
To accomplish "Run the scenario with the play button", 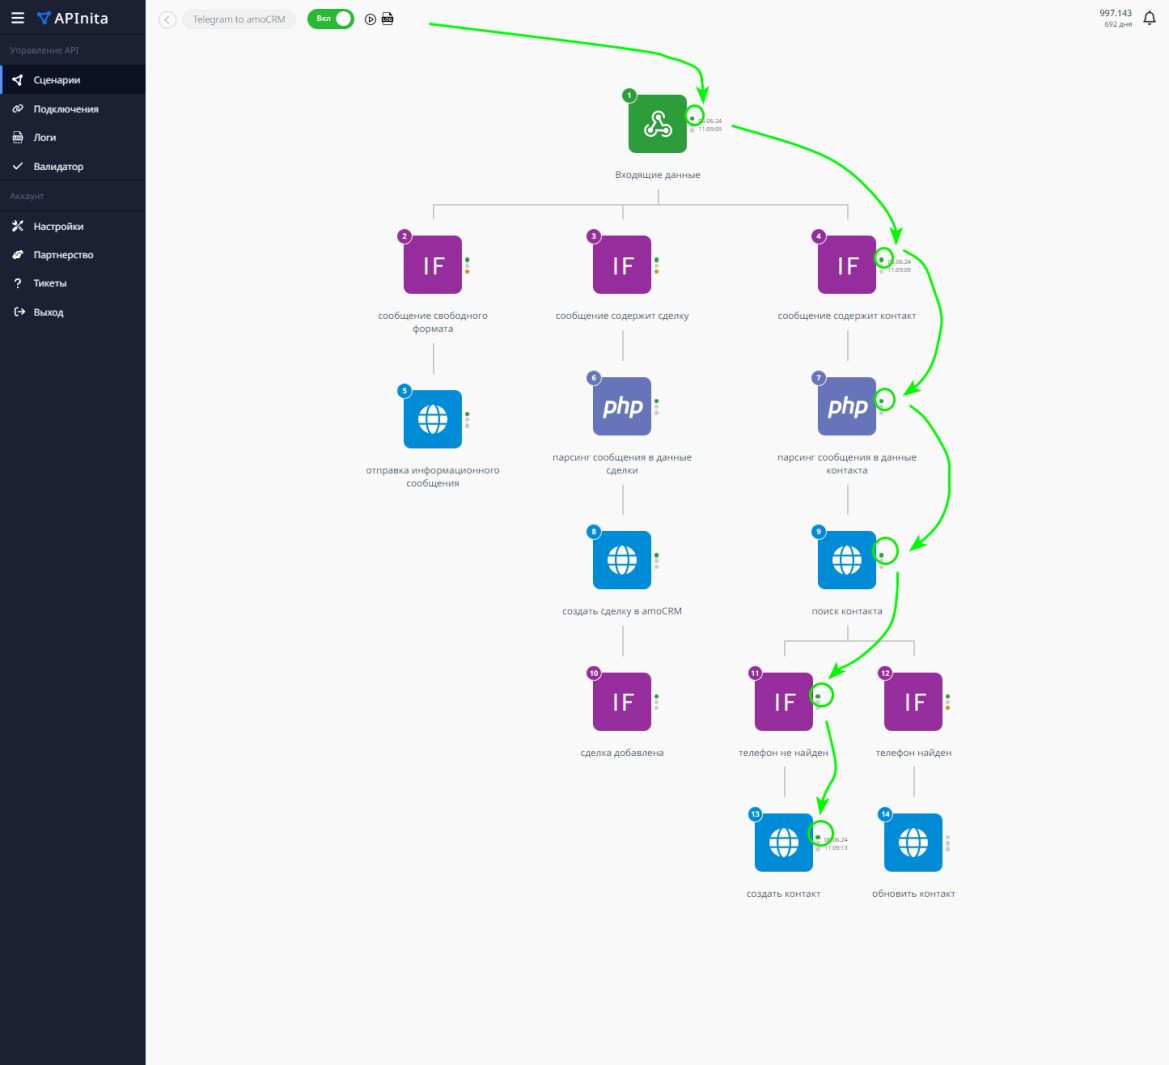I will (370, 19).
